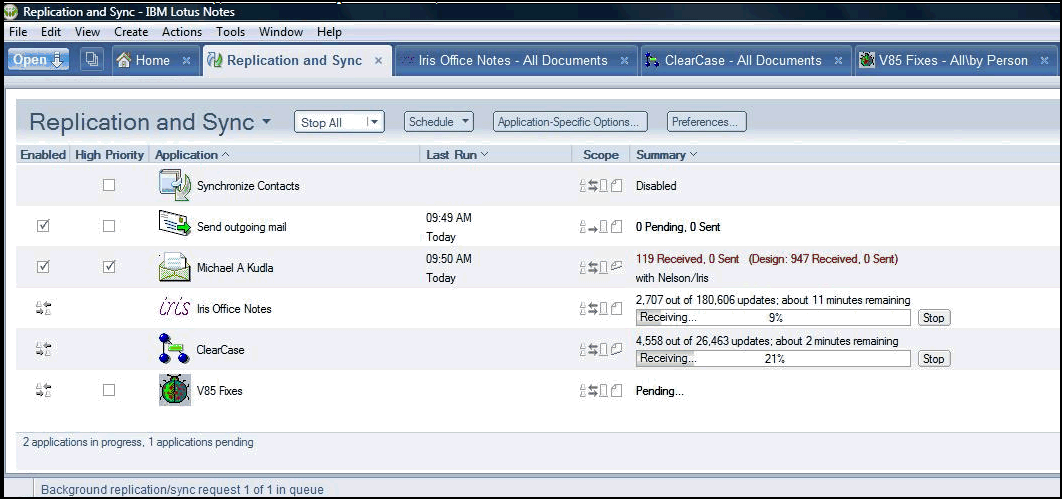Open the Create menu
Image resolution: width=1062 pixels, height=499 pixels.
[131, 32]
